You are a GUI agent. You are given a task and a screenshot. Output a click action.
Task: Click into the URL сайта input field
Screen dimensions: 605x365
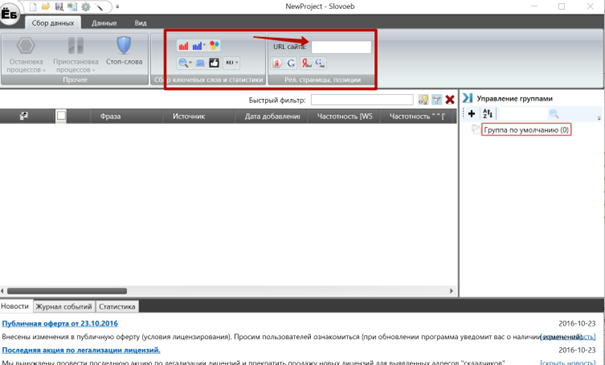click(341, 47)
